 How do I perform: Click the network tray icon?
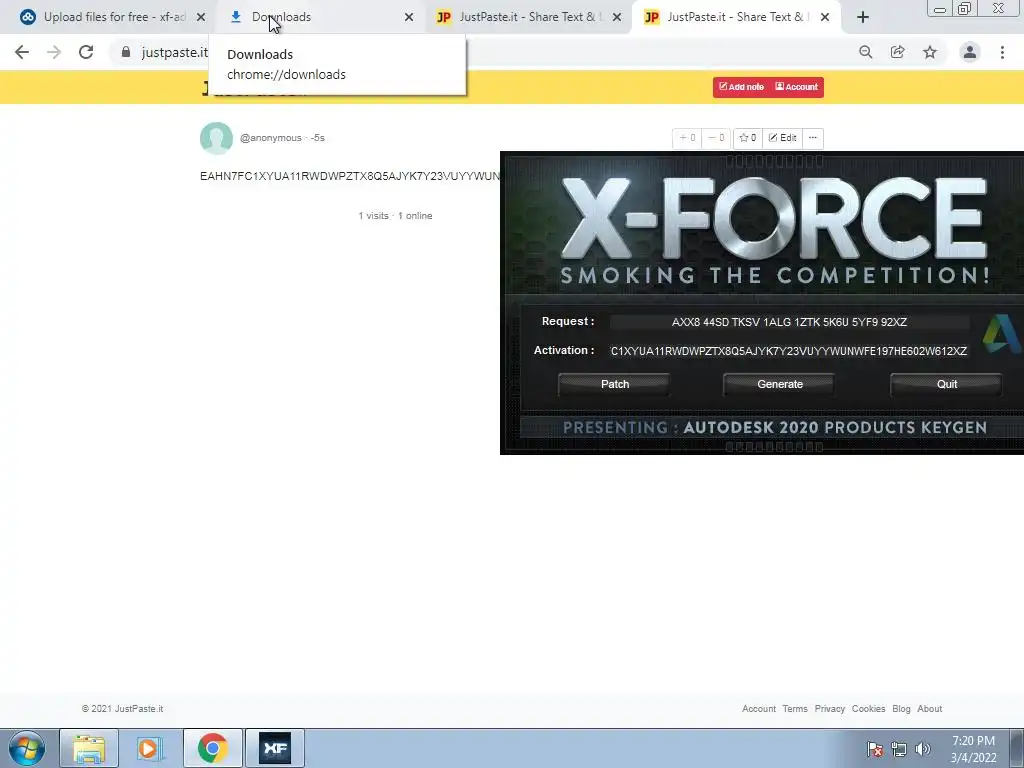899,749
